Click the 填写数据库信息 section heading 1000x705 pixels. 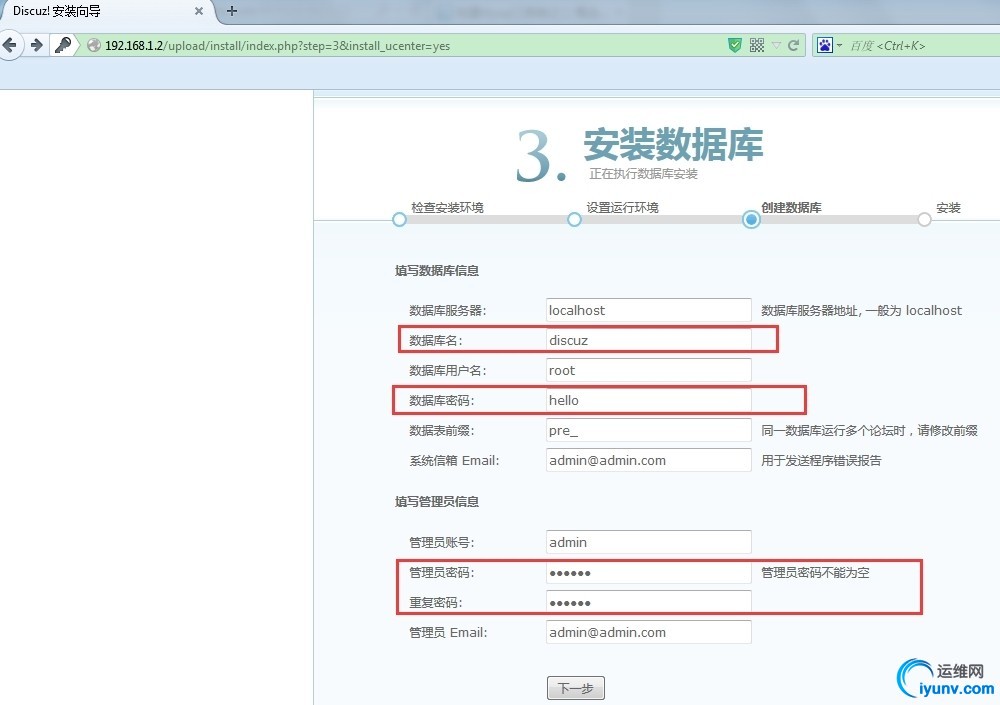[x=437, y=271]
